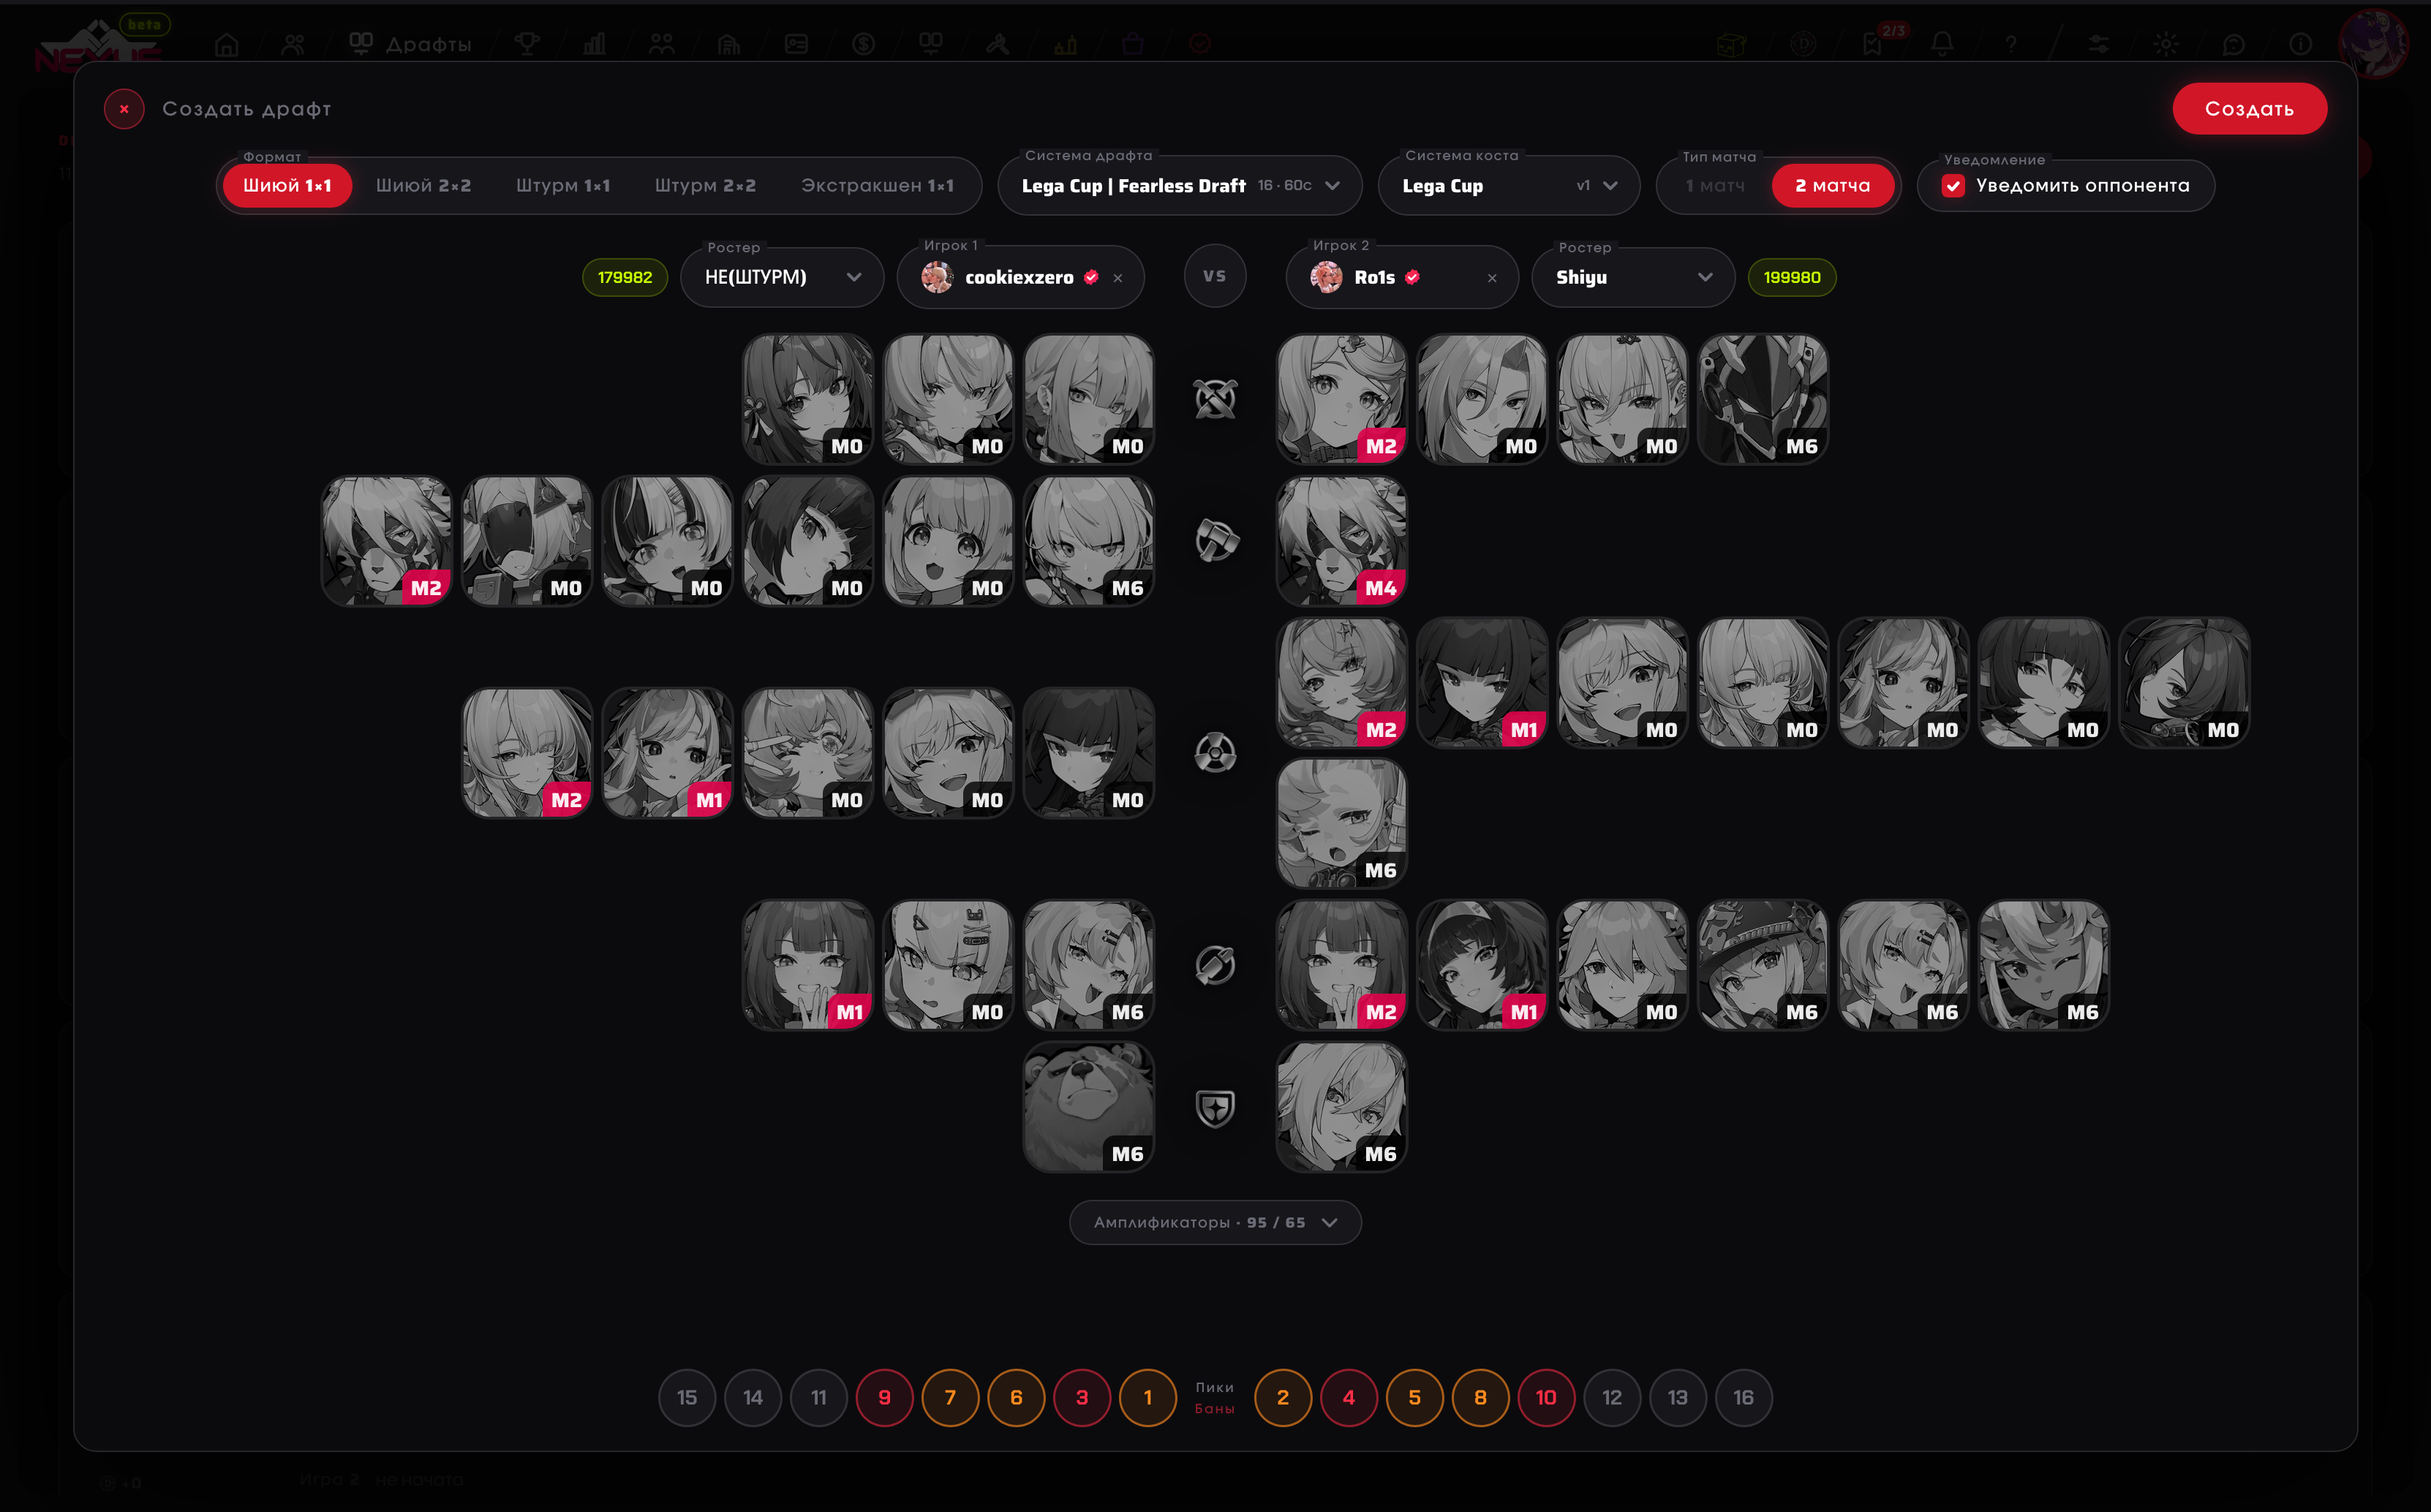Click the 199980 cost badge
This screenshot has height=1512, width=2431.
1792,278
